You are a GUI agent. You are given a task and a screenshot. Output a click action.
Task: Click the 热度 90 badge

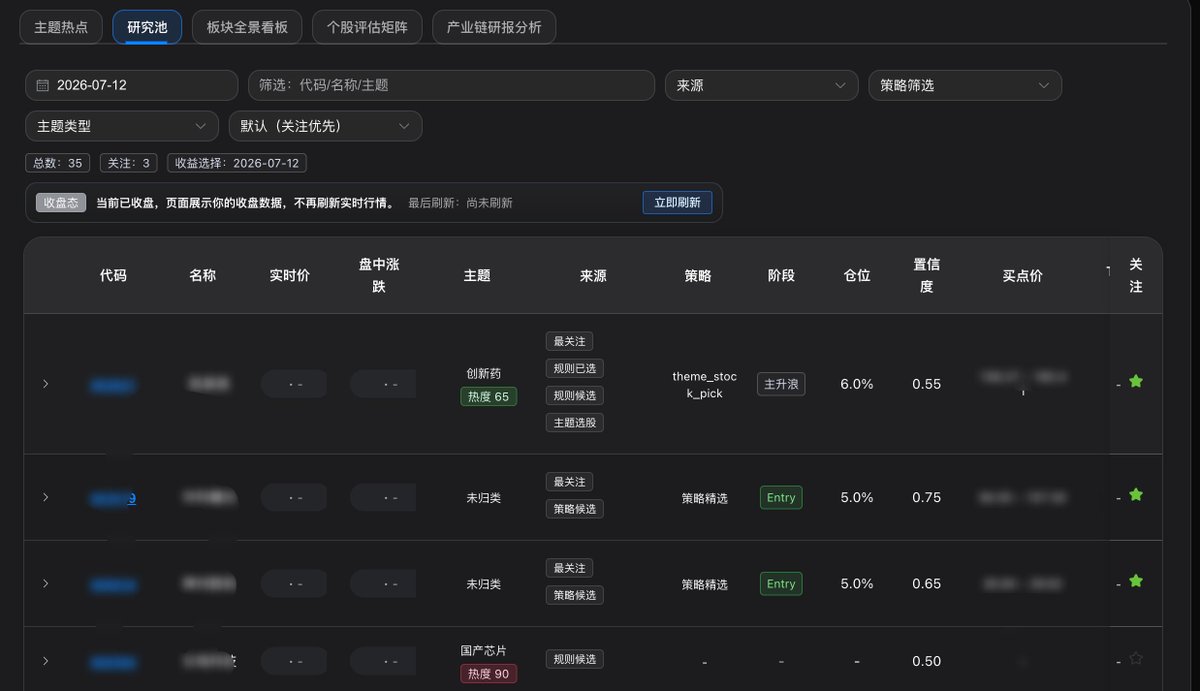pos(488,674)
